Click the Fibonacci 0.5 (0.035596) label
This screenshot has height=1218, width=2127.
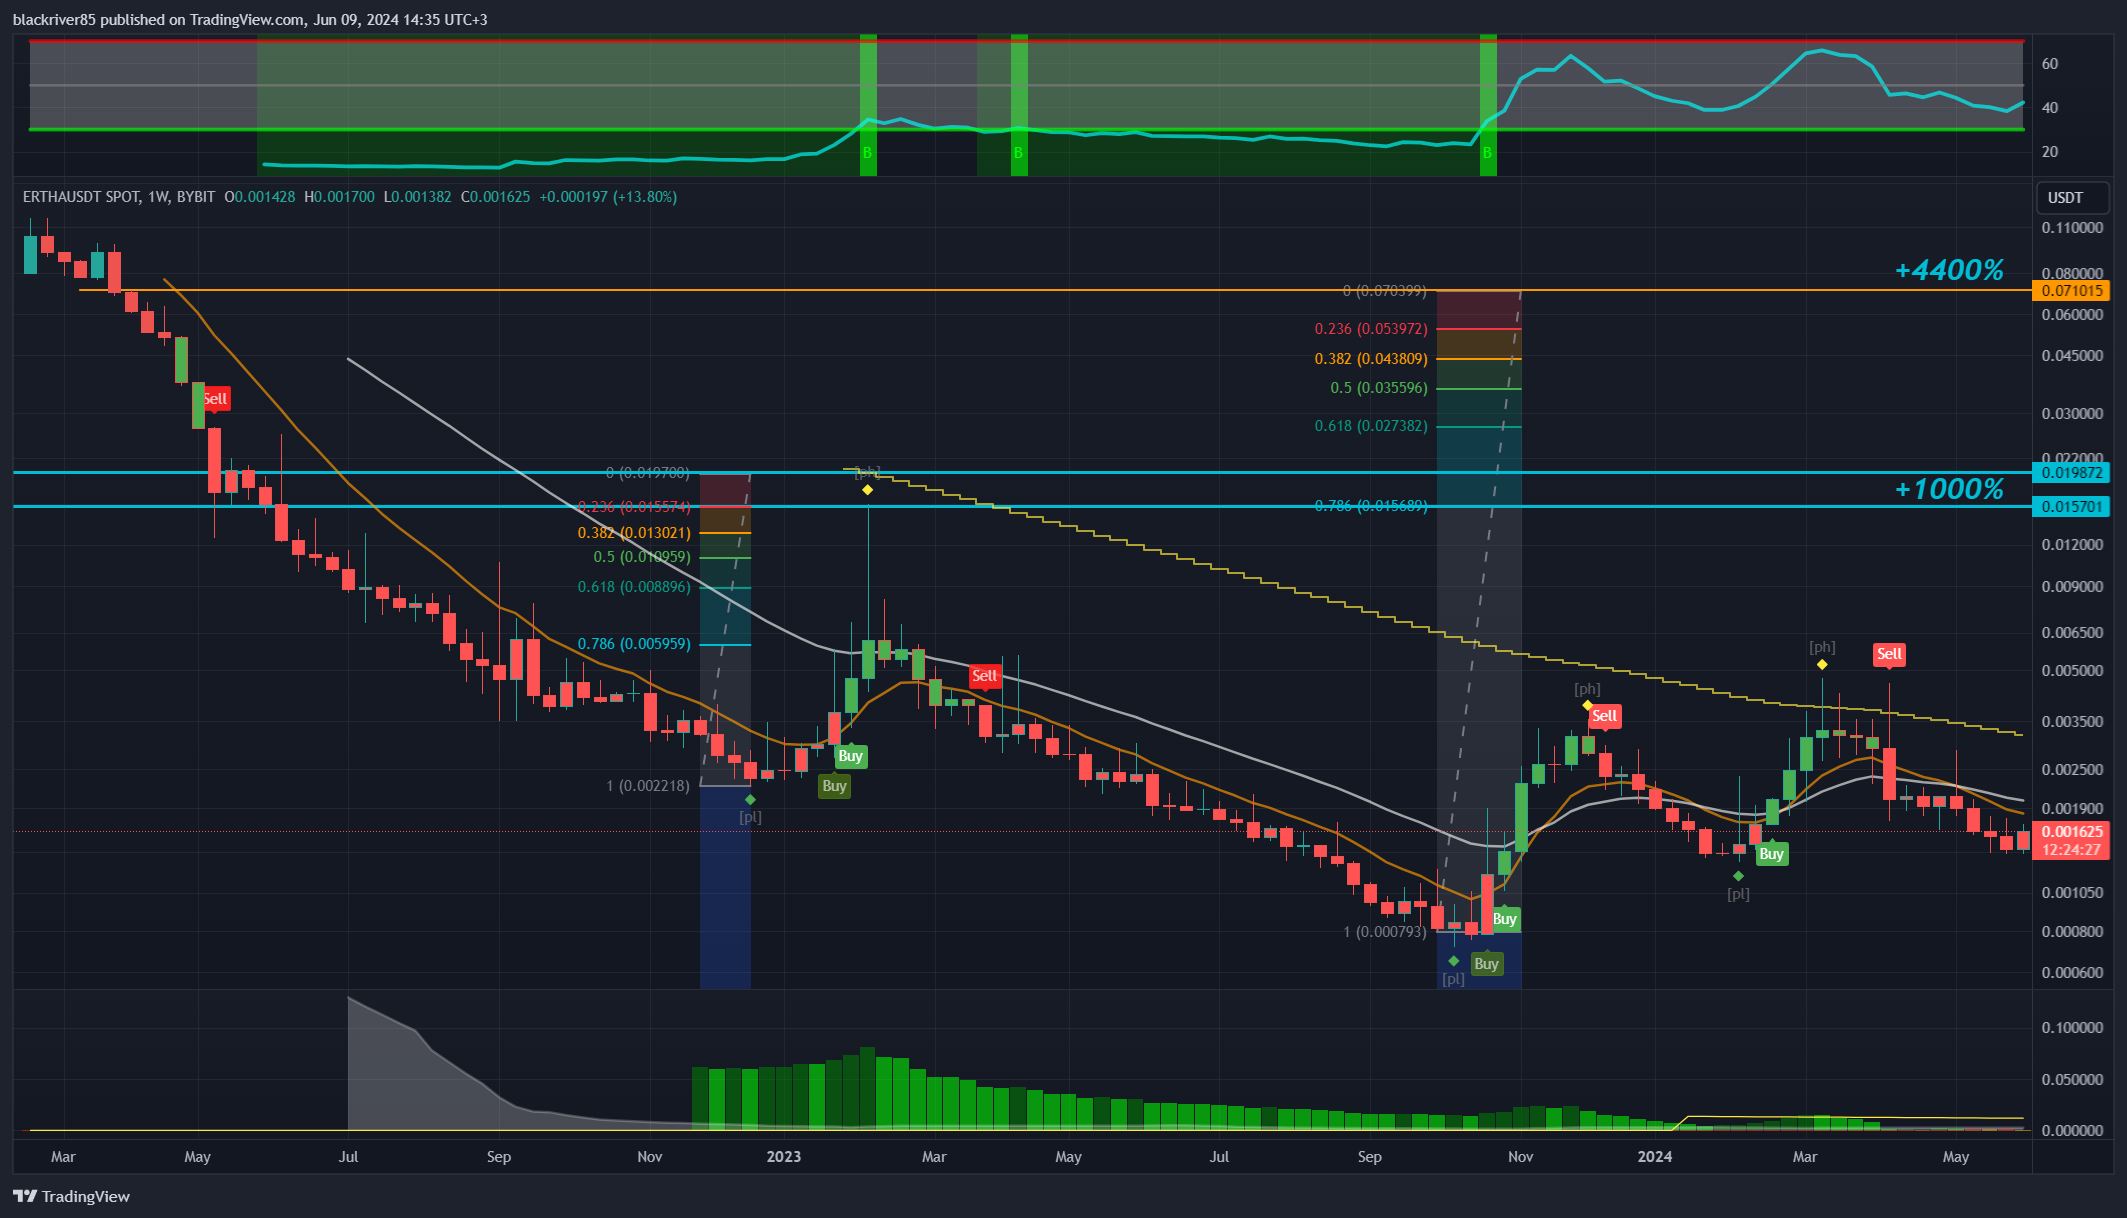pos(1379,388)
